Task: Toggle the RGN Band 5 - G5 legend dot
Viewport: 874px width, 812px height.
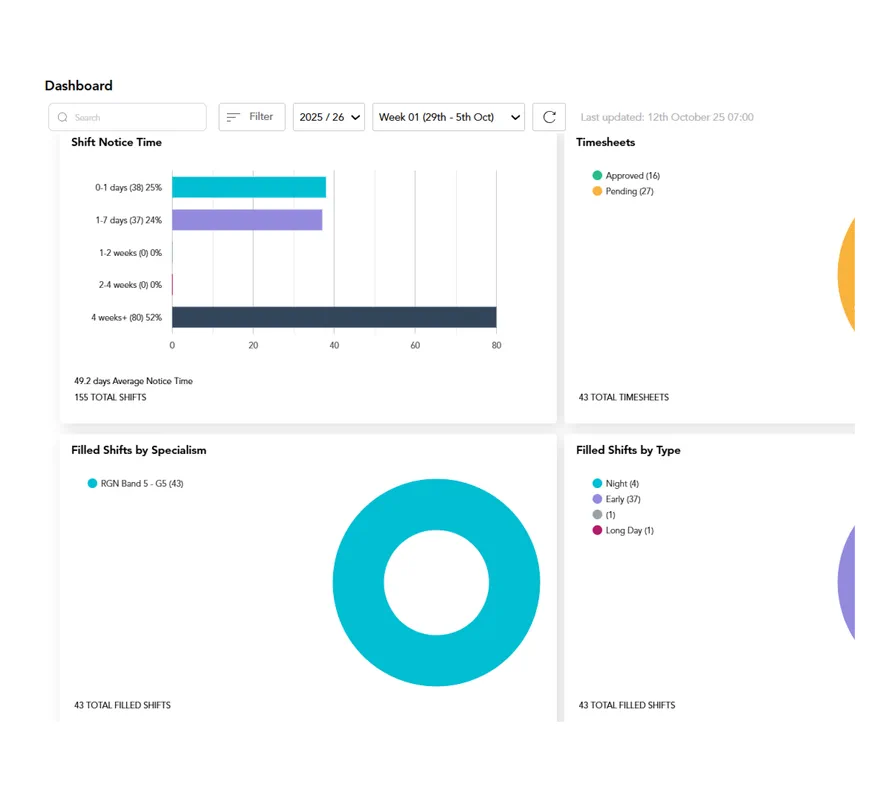Action: click(93, 483)
